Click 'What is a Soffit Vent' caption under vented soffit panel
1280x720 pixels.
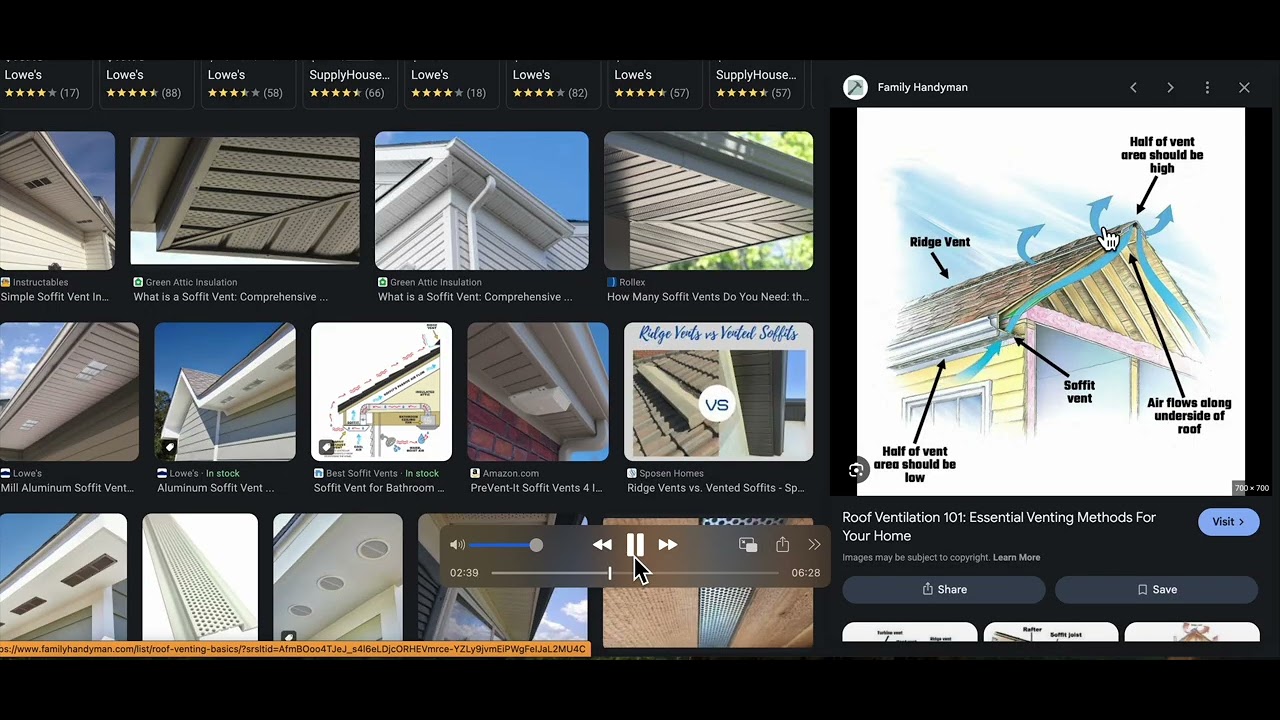pyautogui.click(x=231, y=297)
